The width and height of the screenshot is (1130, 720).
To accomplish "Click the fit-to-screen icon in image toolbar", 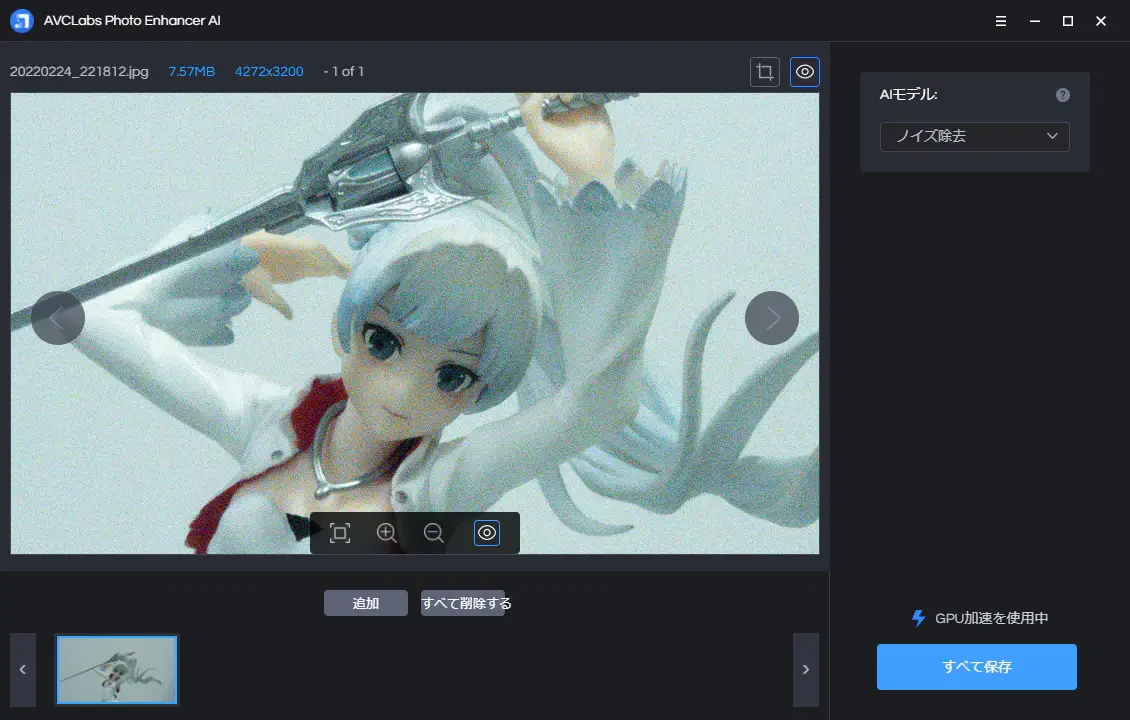I will (339, 533).
